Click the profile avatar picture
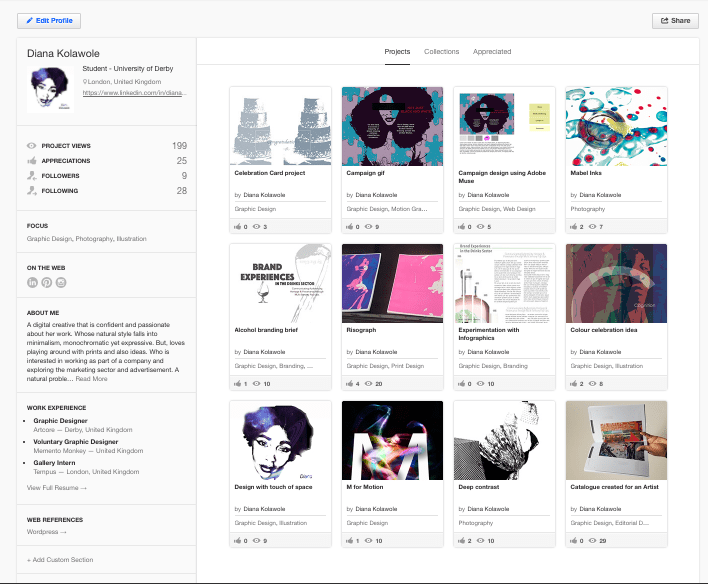The width and height of the screenshot is (708, 584). pos(49,88)
